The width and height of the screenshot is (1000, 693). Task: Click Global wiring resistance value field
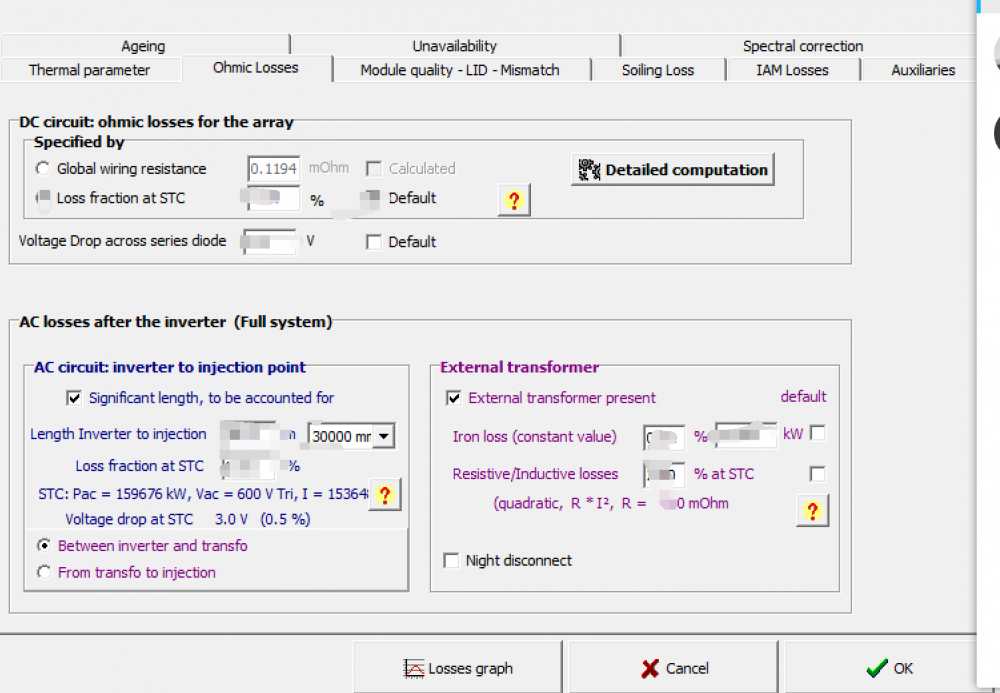273,169
